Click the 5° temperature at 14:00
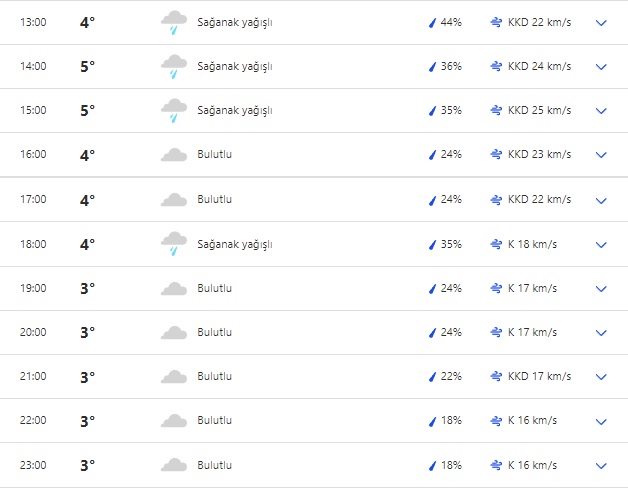The height and width of the screenshot is (489, 628). (87, 67)
